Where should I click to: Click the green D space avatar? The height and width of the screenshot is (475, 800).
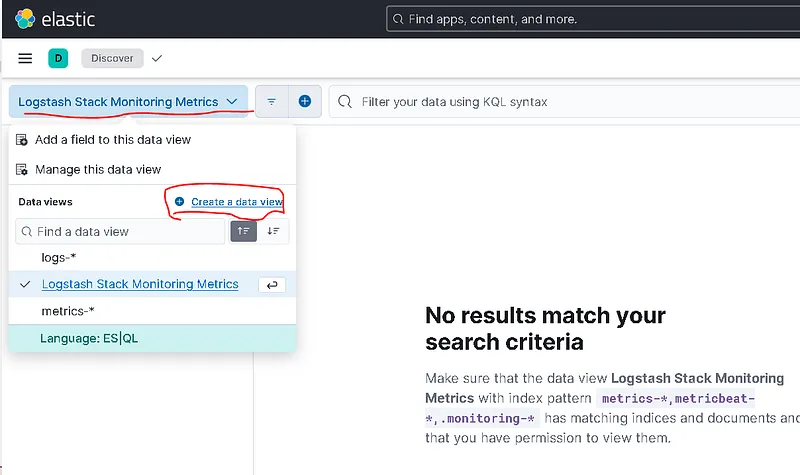pyautogui.click(x=58, y=58)
